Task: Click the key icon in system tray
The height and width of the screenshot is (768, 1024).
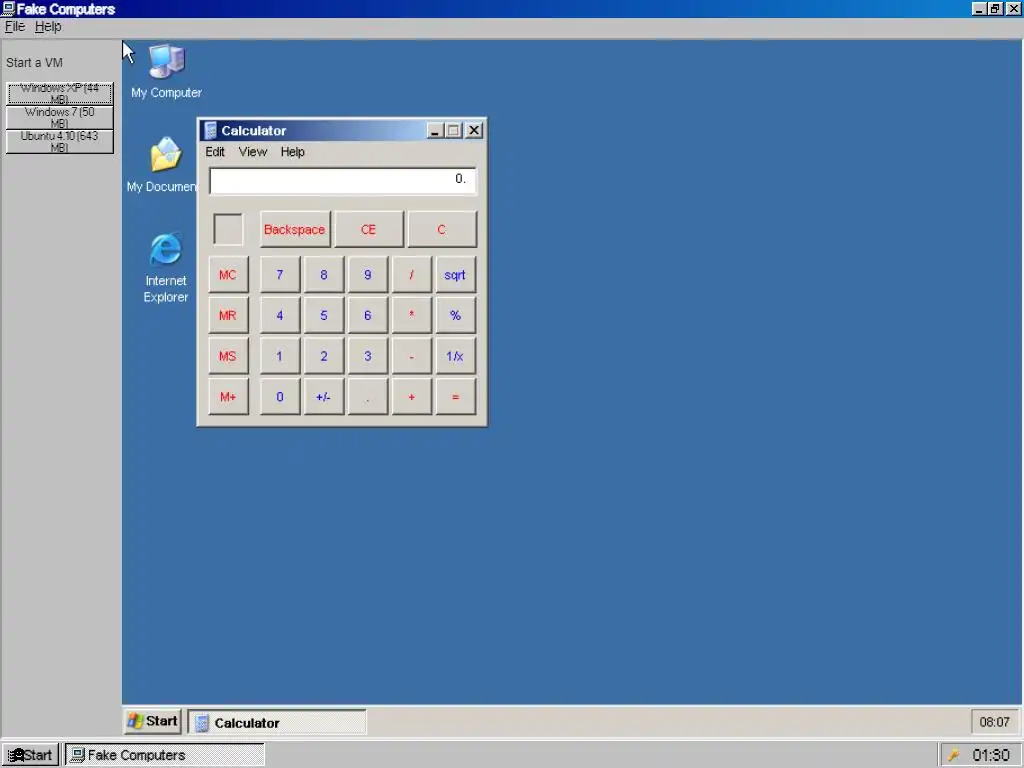Action: 953,755
